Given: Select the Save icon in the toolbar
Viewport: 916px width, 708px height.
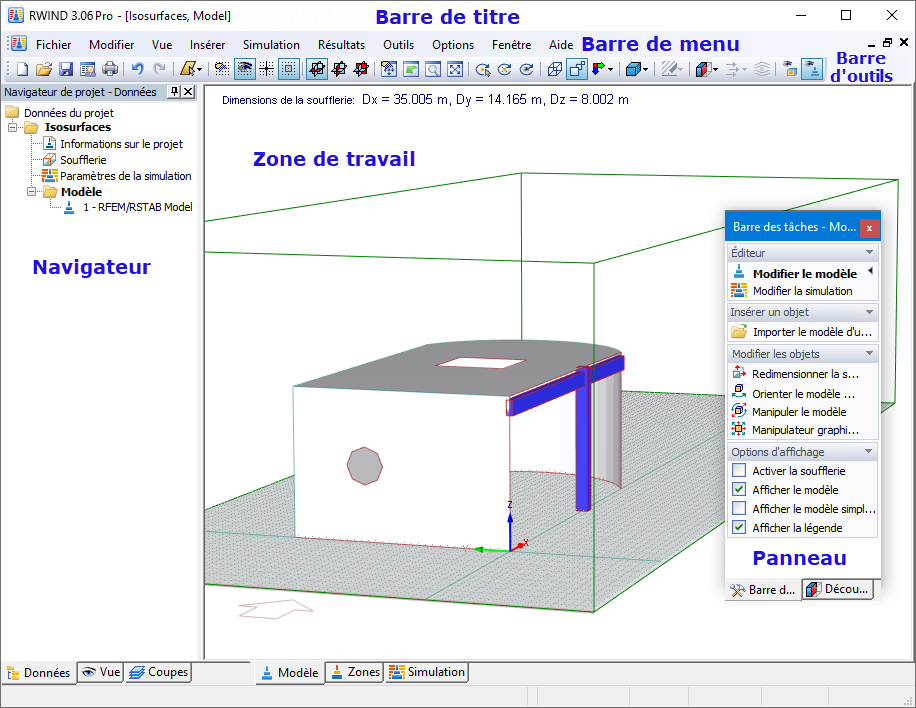Looking at the screenshot, I should [x=65, y=69].
